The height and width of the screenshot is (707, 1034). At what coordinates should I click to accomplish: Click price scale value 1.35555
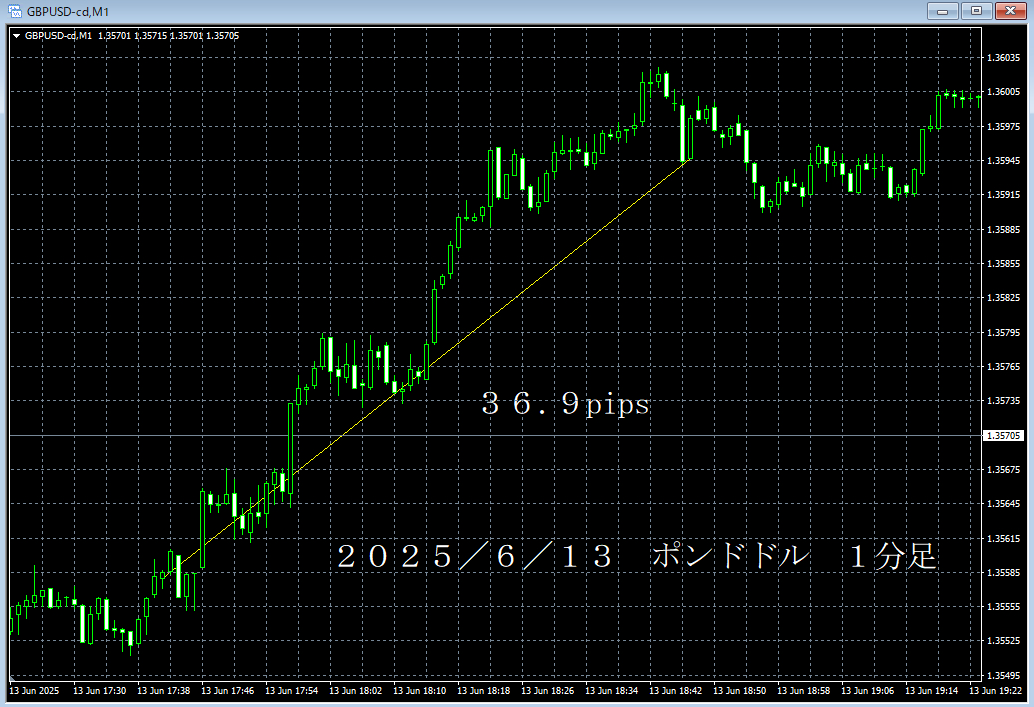coord(1003,606)
